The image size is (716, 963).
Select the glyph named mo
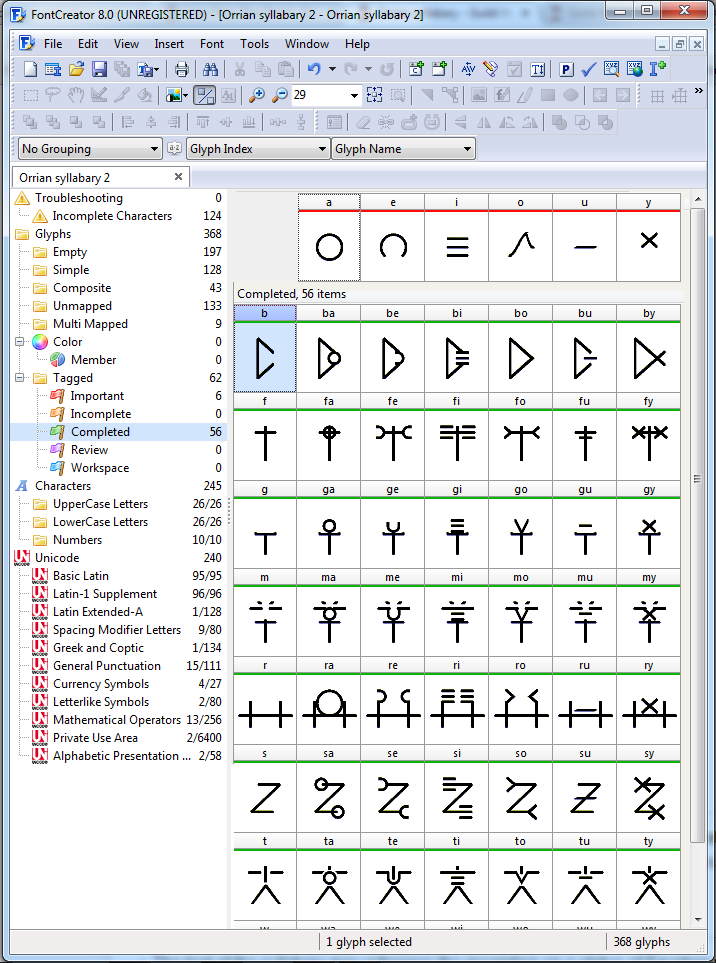coord(521,613)
